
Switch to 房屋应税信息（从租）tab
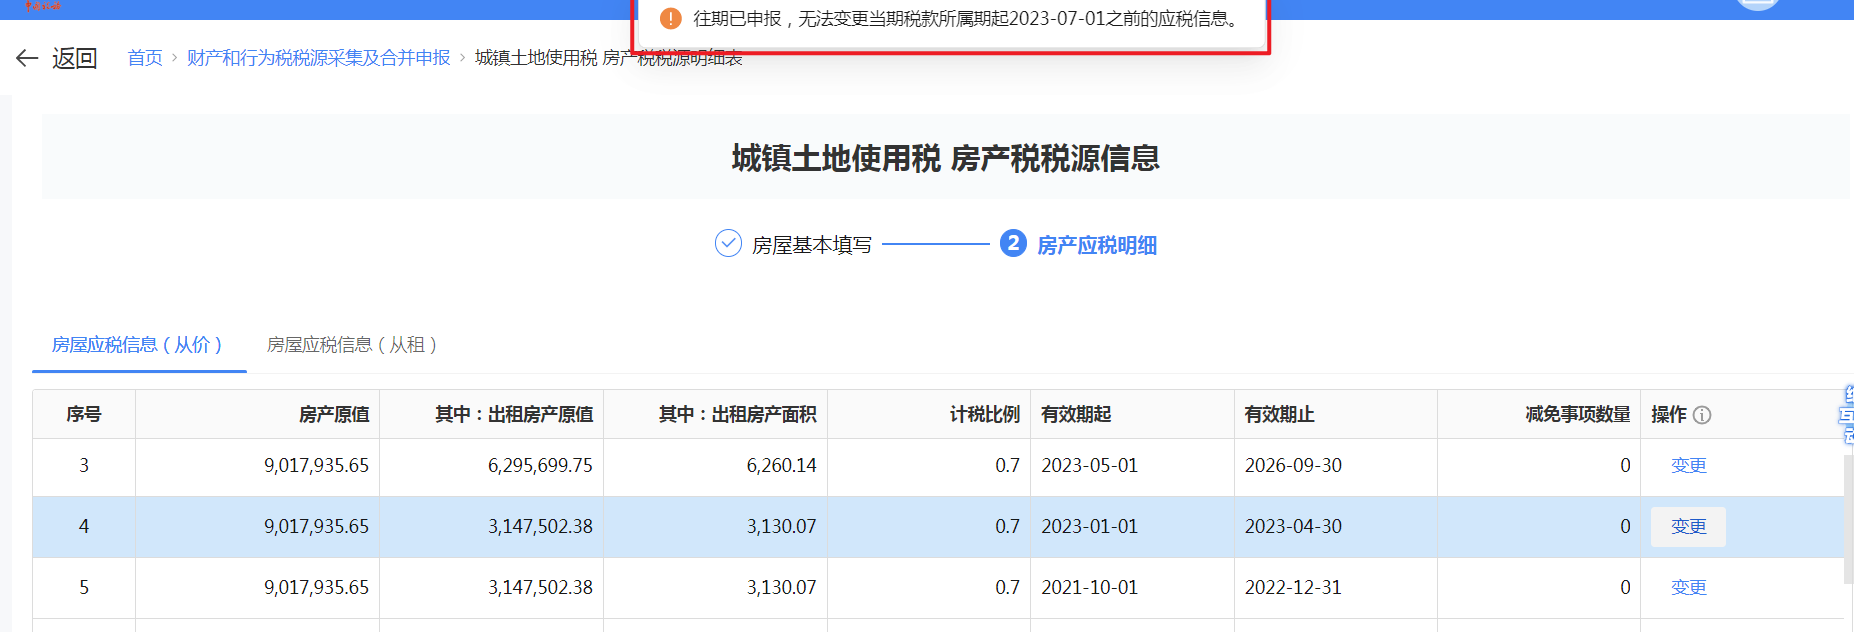click(351, 345)
